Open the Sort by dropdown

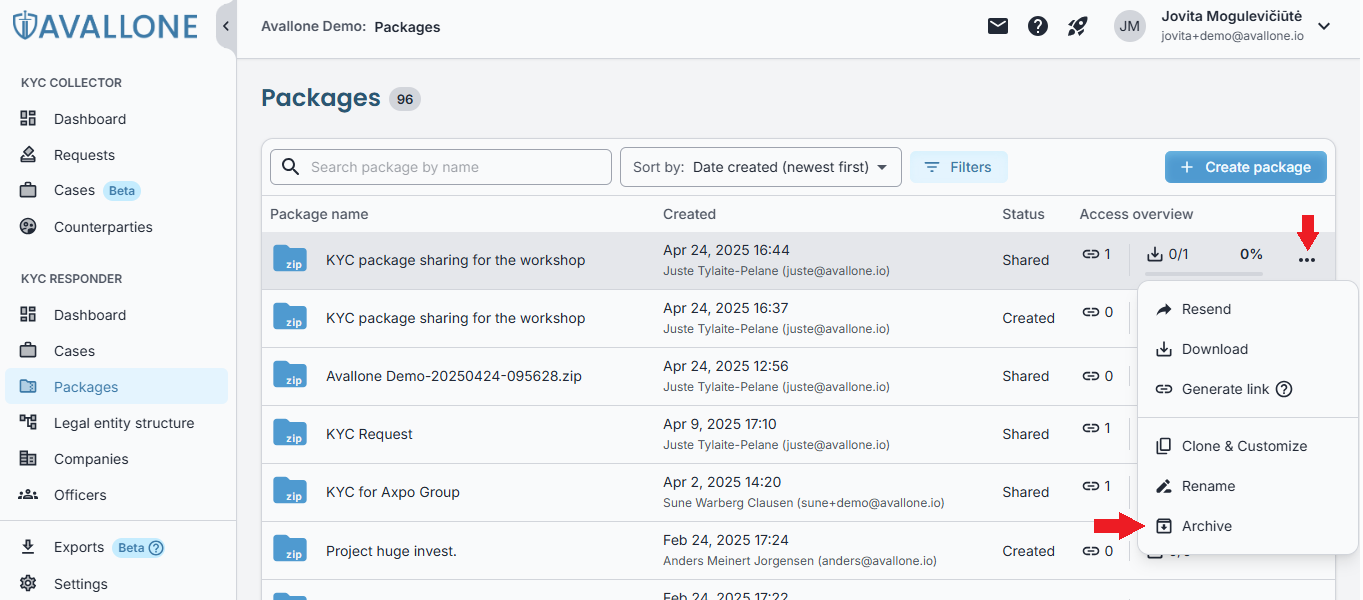(761, 167)
